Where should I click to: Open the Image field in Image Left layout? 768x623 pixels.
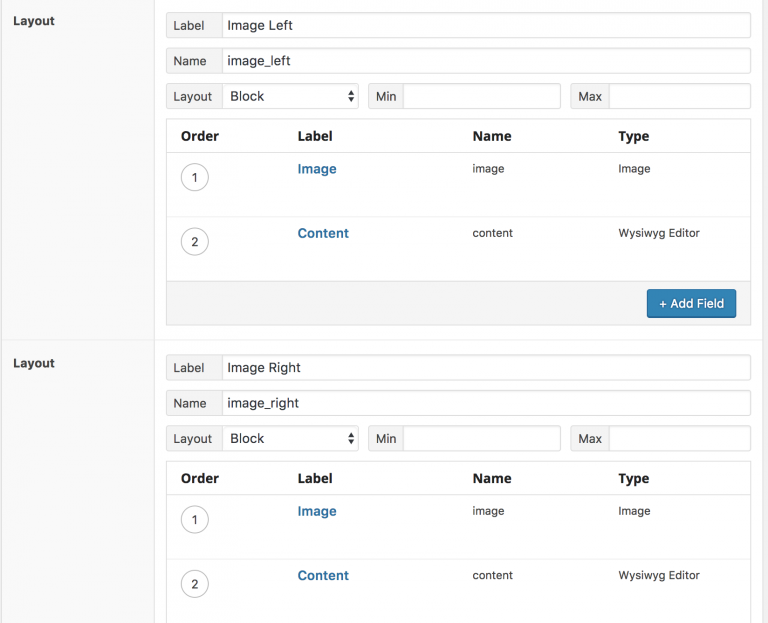(317, 169)
